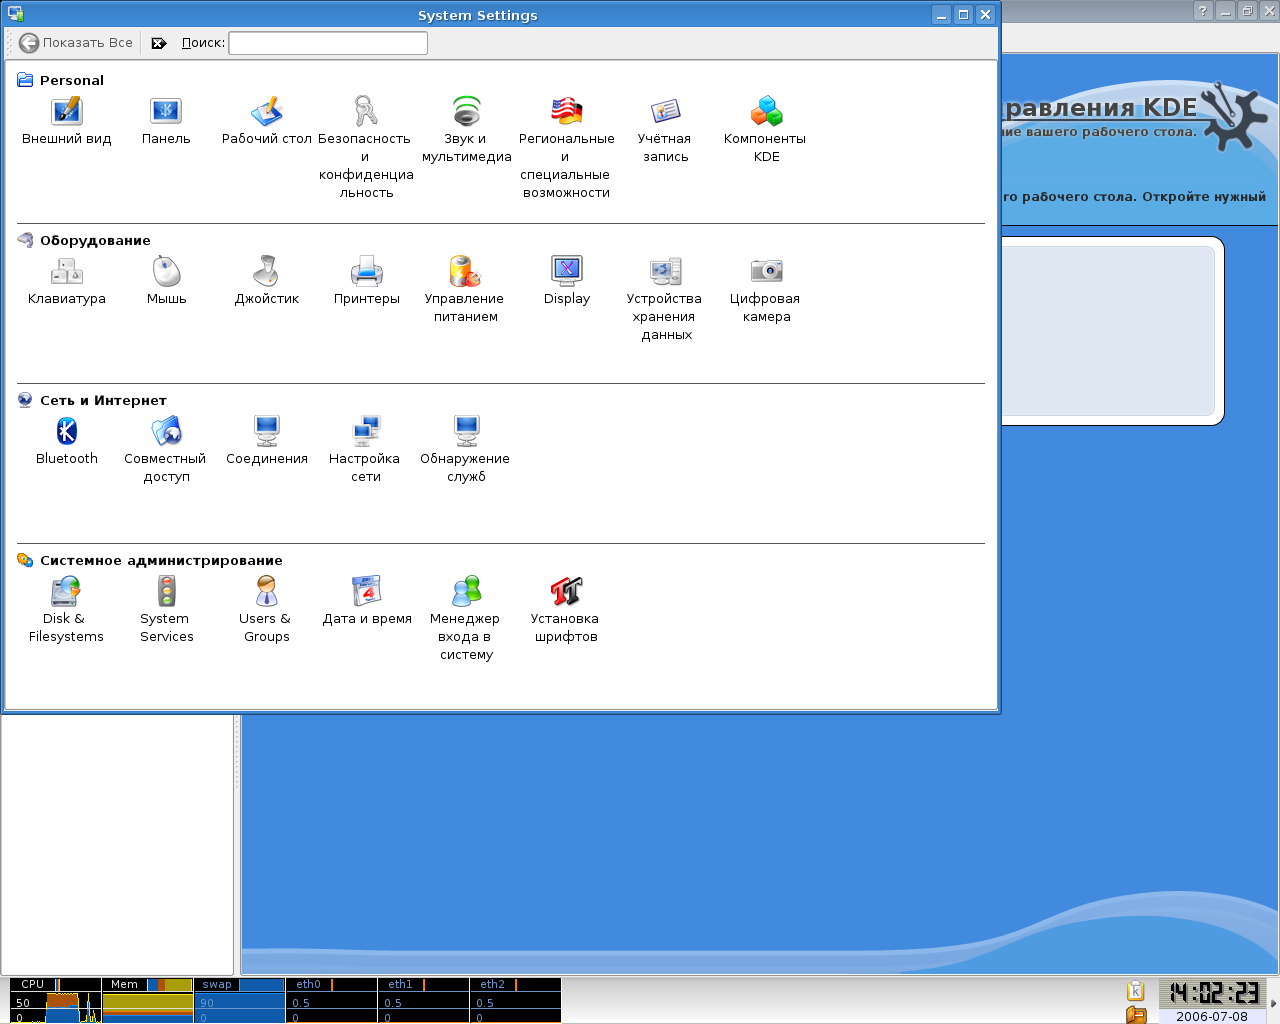Open Bluetooth settings
This screenshot has width=1280, height=1024.
pos(66,442)
